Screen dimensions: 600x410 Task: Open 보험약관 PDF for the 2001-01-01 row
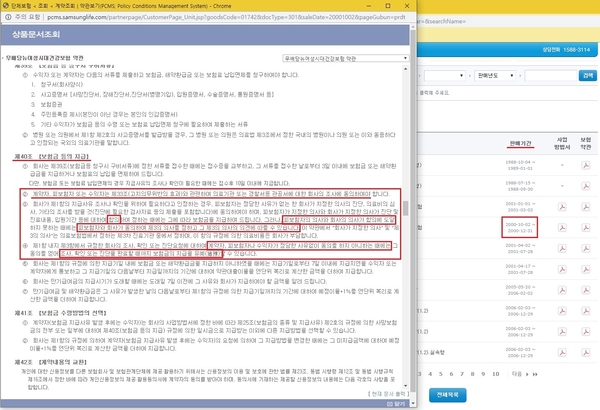point(585,207)
